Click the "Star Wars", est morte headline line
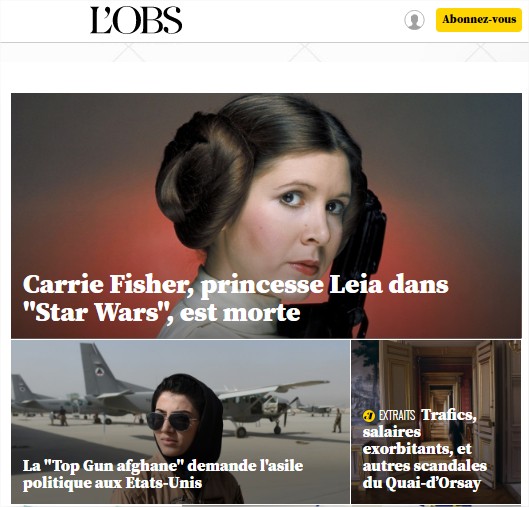 161,312
